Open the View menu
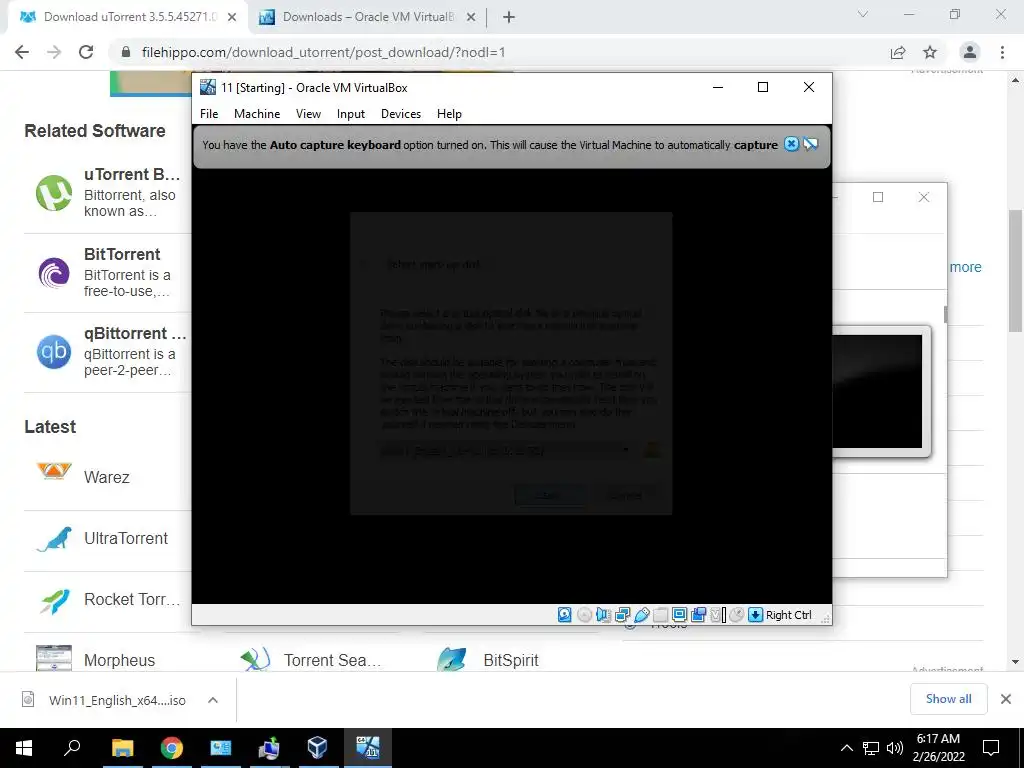Image resolution: width=1024 pixels, height=768 pixels. point(308,114)
